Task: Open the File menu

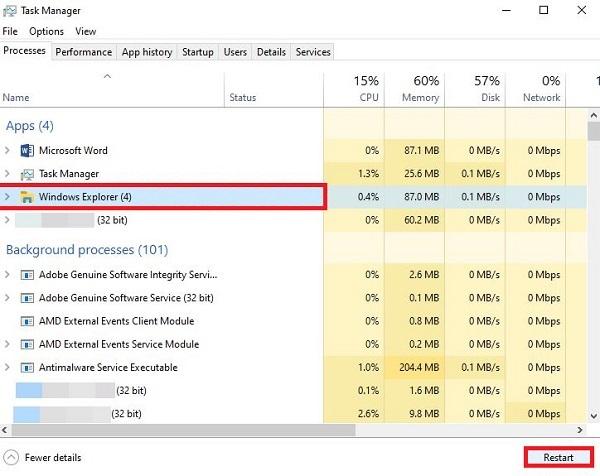Action: pyautogui.click(x=10, y=31)
